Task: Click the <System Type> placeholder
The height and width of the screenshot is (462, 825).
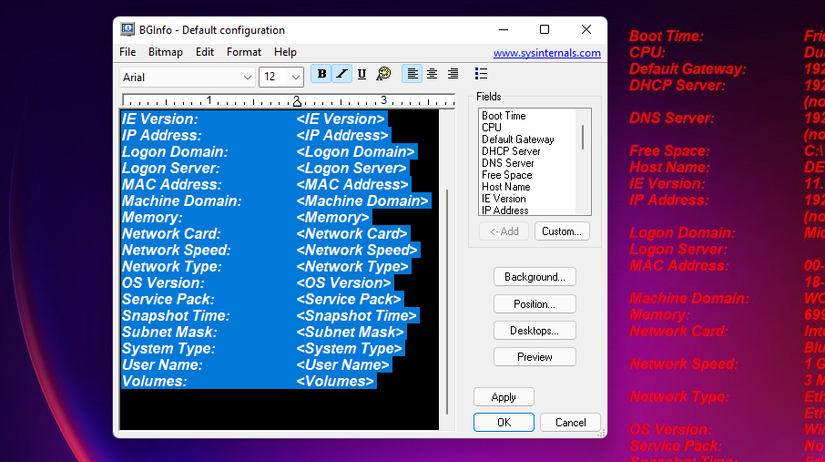Action: [349, 348]
